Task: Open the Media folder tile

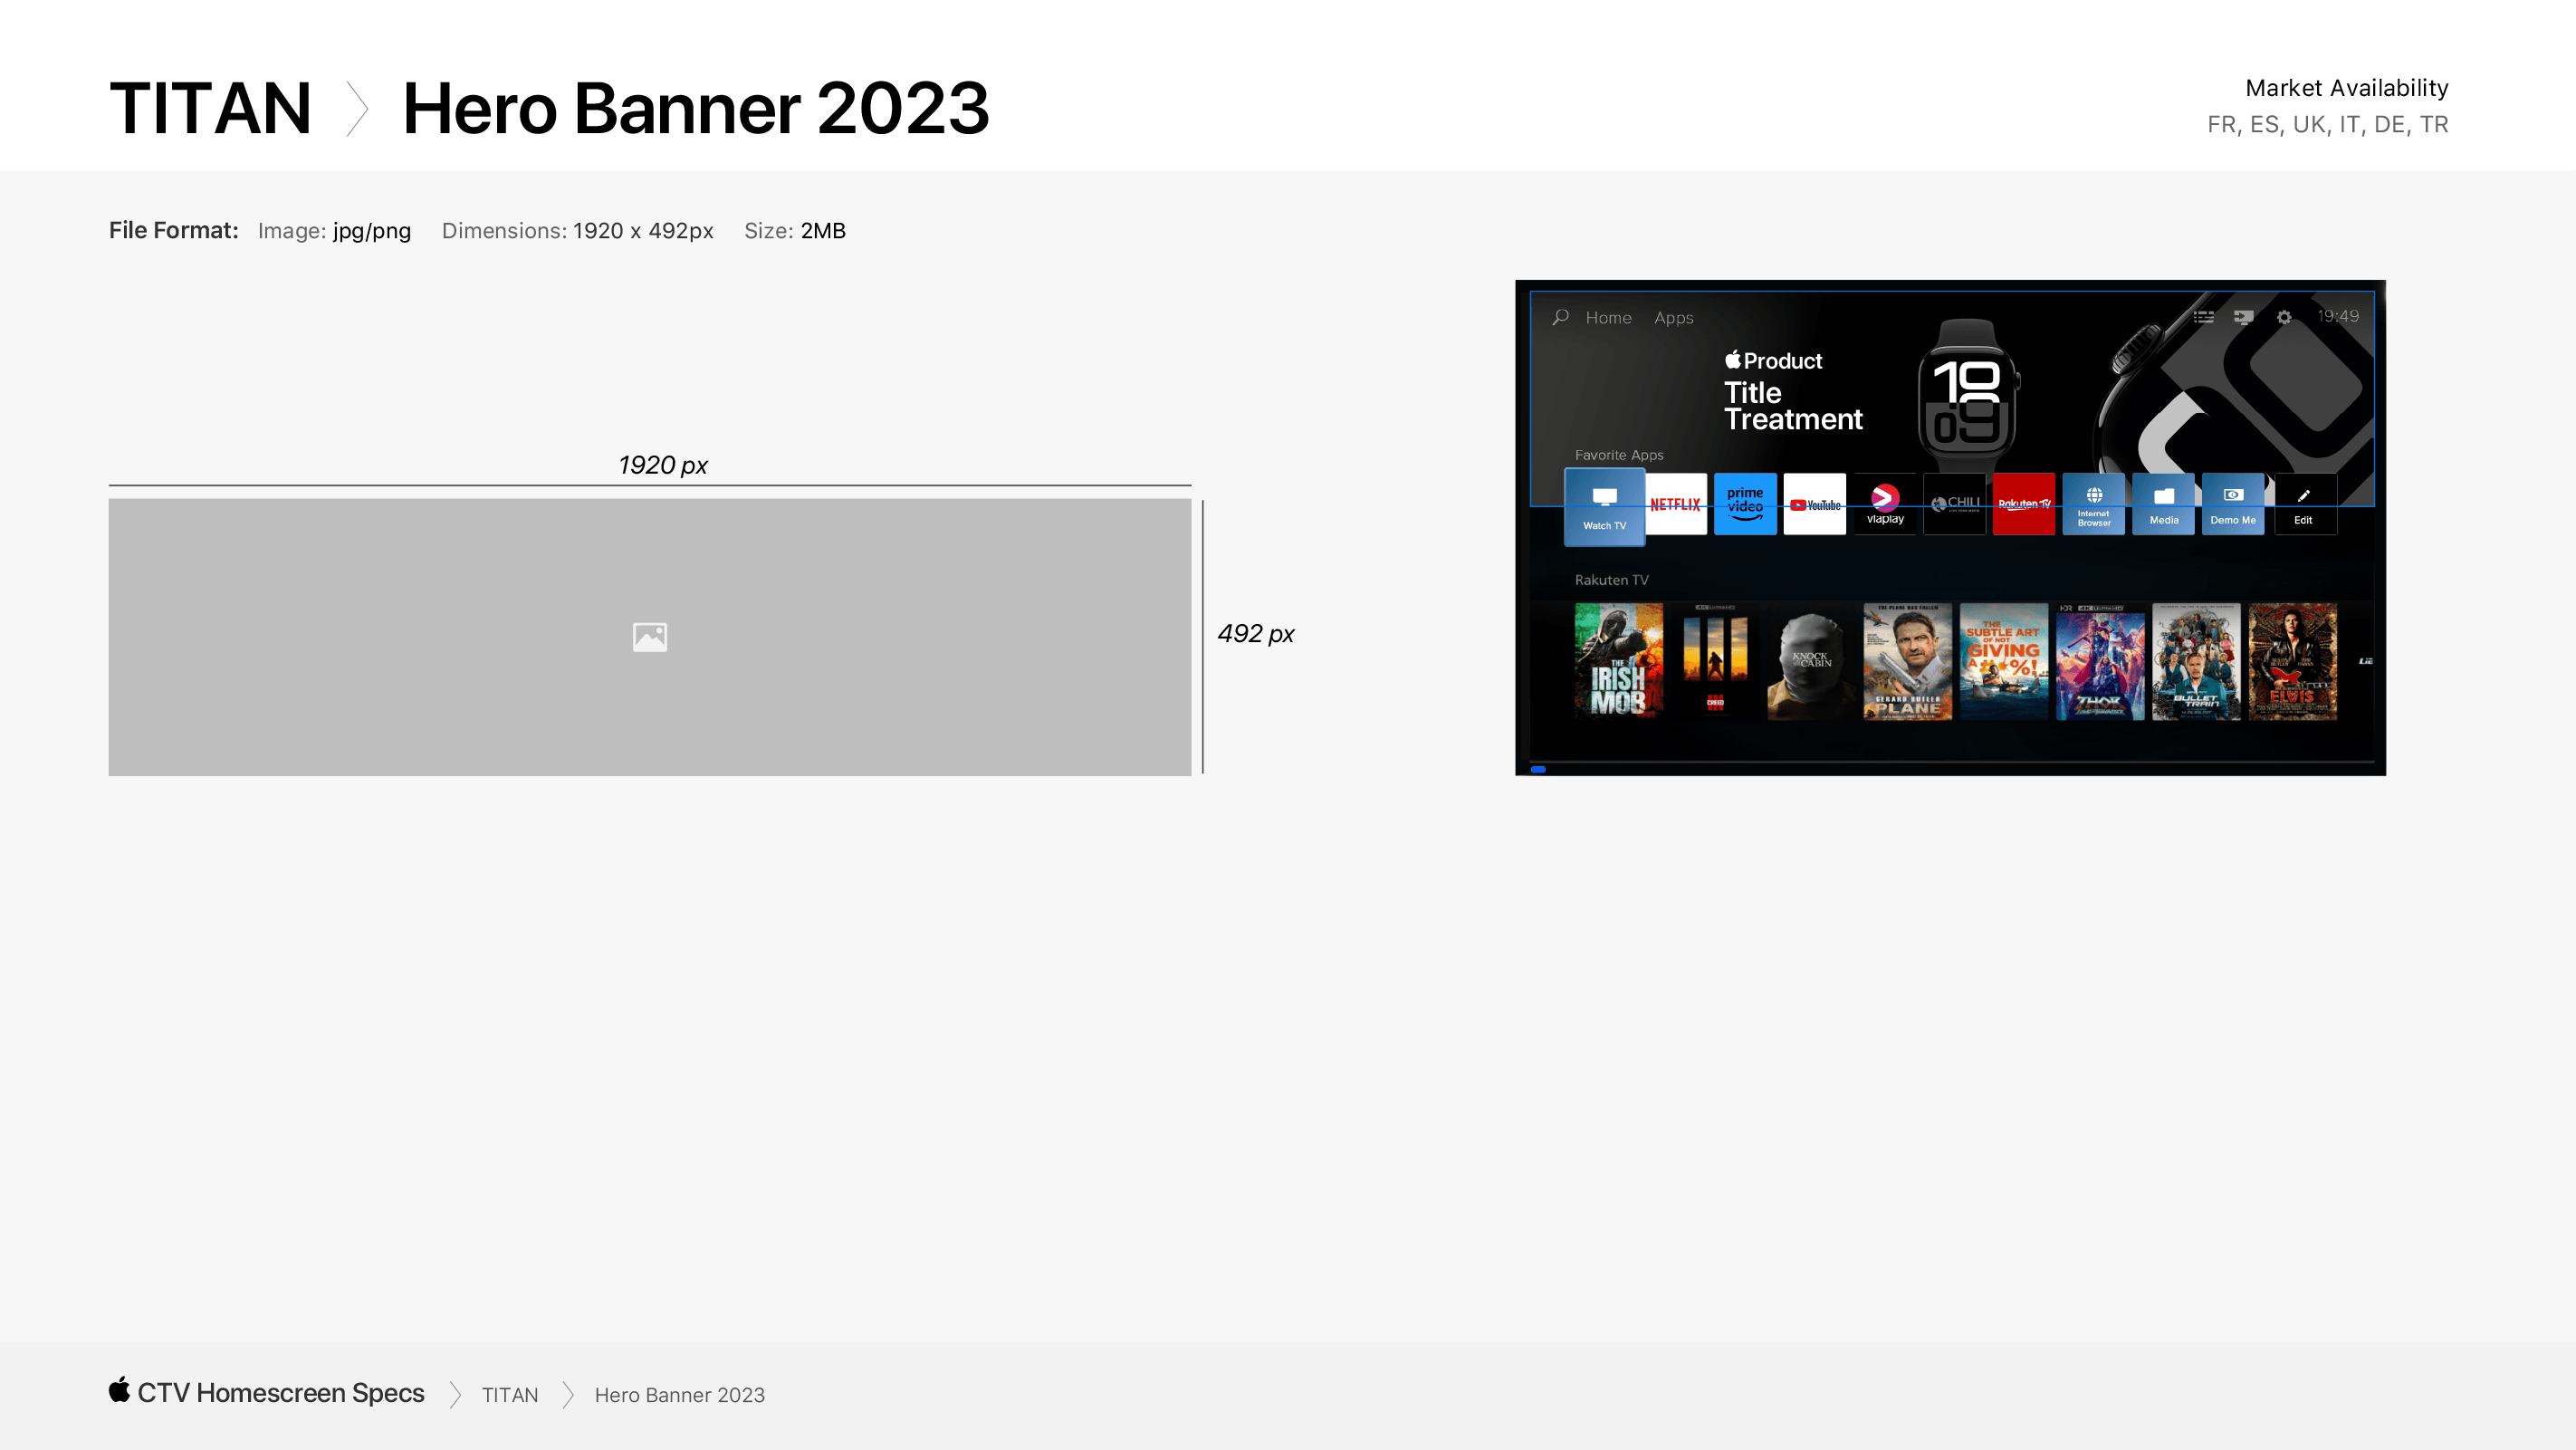Action: coord(2163,504)
